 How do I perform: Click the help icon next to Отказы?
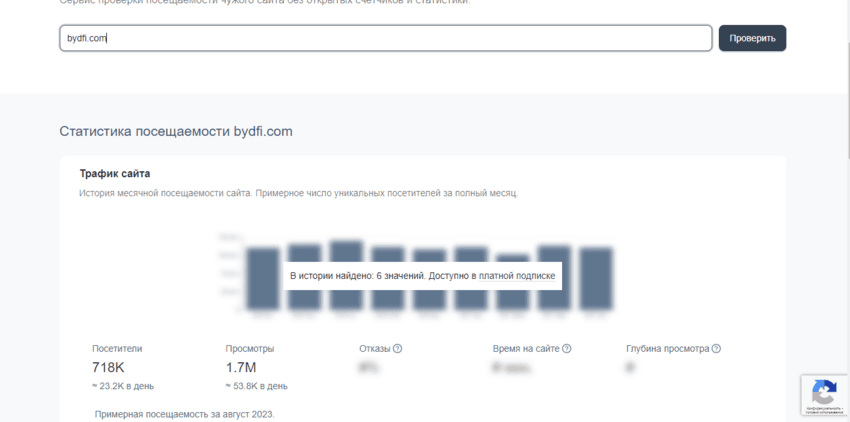click(397, 349)
